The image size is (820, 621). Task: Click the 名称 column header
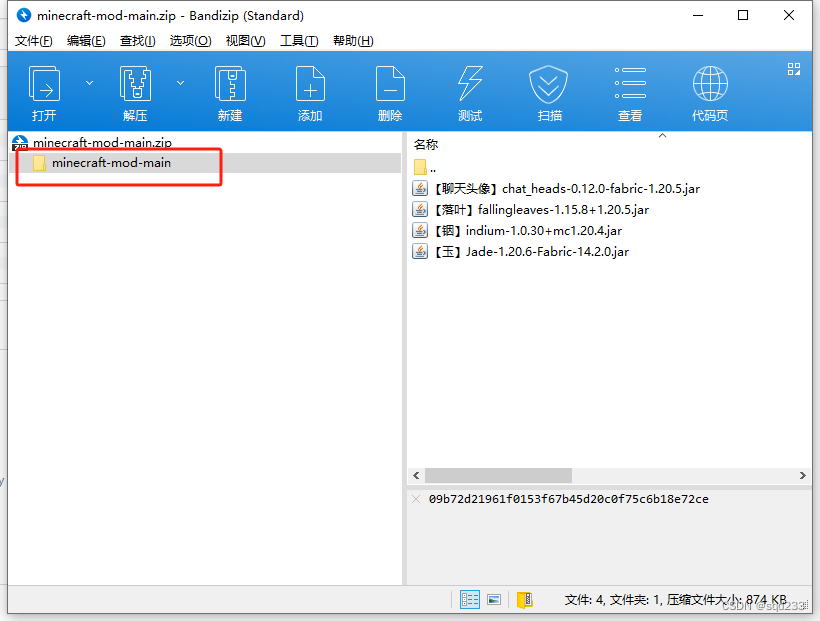[426, 145]
